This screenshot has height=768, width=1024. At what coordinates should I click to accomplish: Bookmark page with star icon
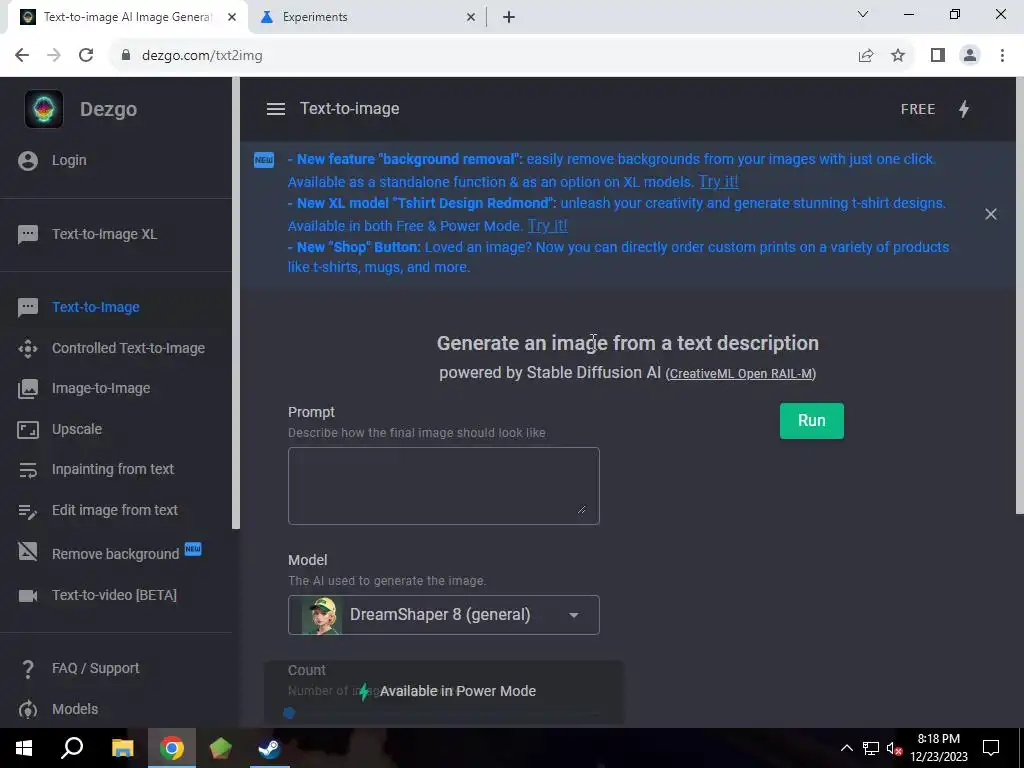(898, 56)
